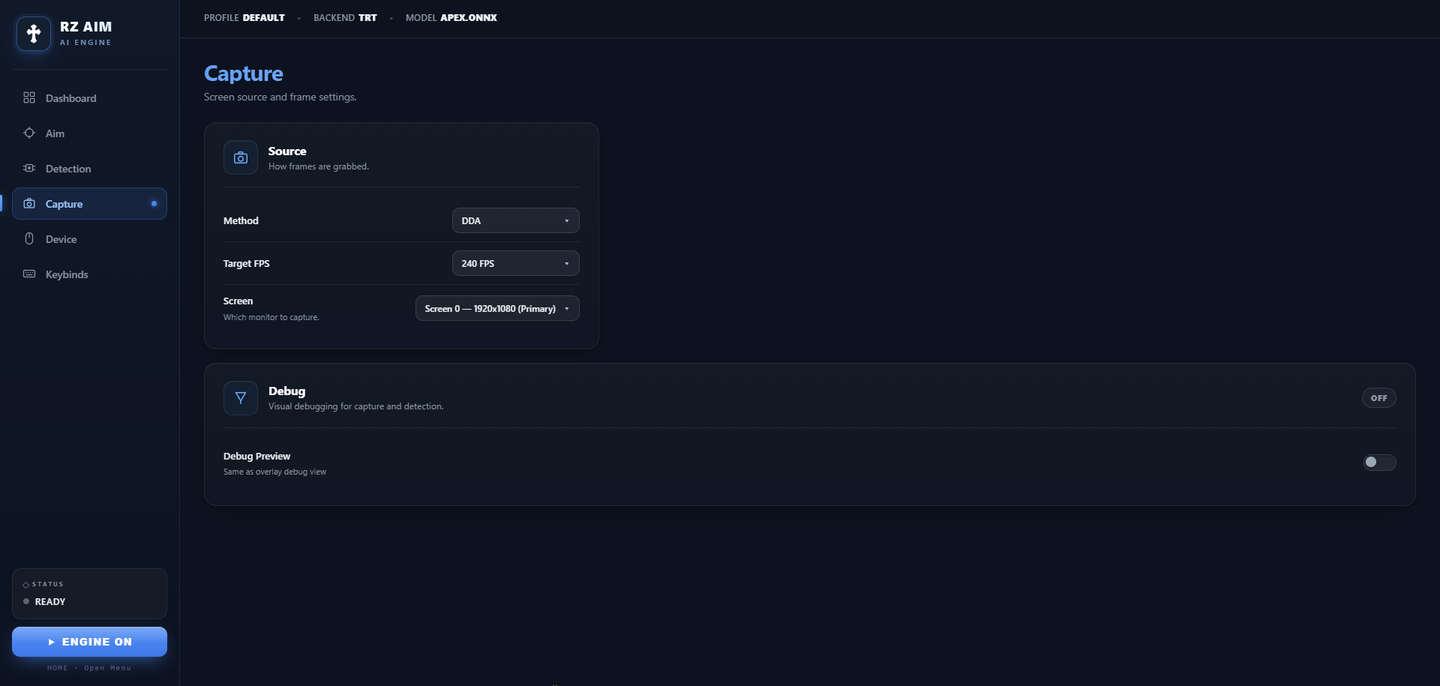Click the camera icon in Source card
The image size is (1440, 686).
pos(240,158)
